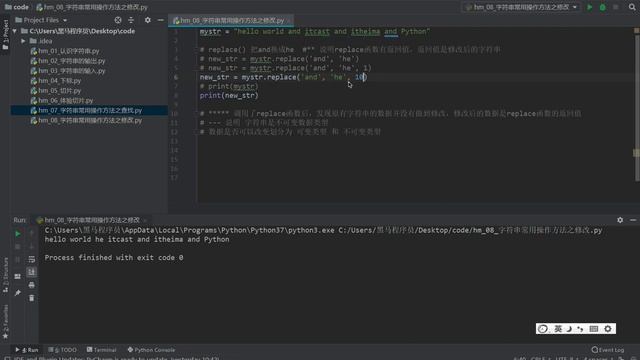Toggle the Structure side tool tab
This screenshot has height=360, width=640.
coord(5,275)
